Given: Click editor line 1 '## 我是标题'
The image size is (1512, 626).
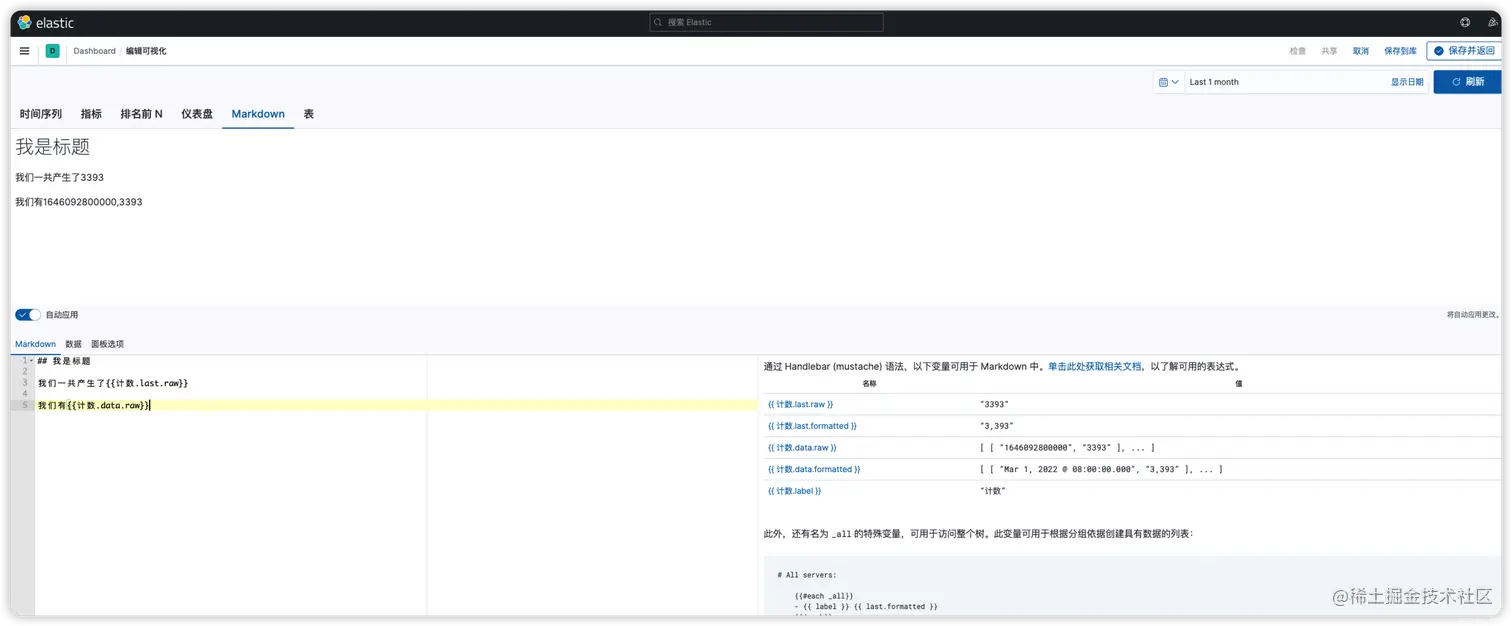Looking at the screenshot, I should pos(64,361).
